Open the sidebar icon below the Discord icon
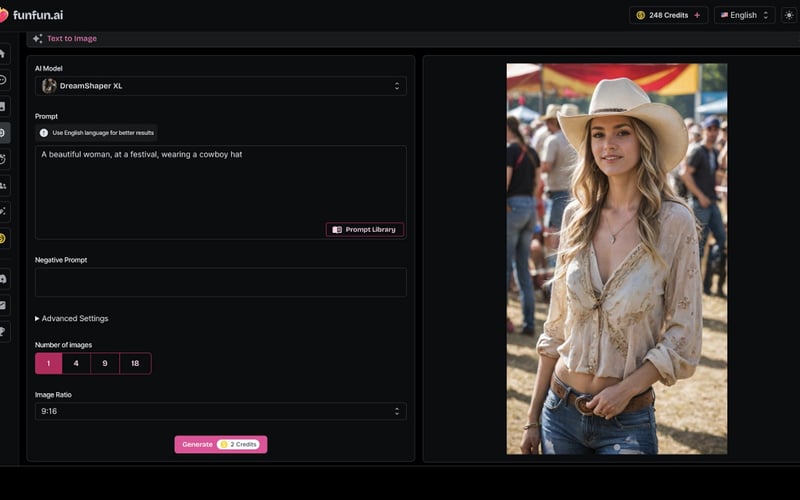Screen dimensions: 800x500 [x=3, y=305]
